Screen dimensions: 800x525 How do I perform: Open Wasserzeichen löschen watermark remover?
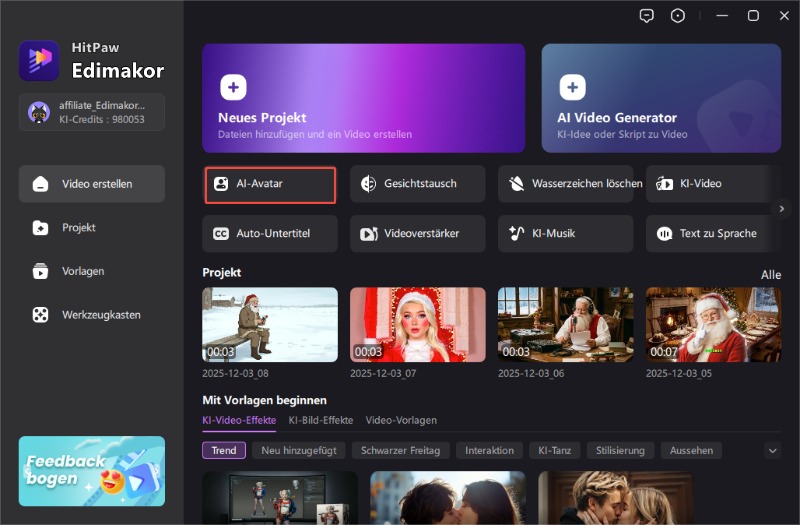tap(565, 184)
